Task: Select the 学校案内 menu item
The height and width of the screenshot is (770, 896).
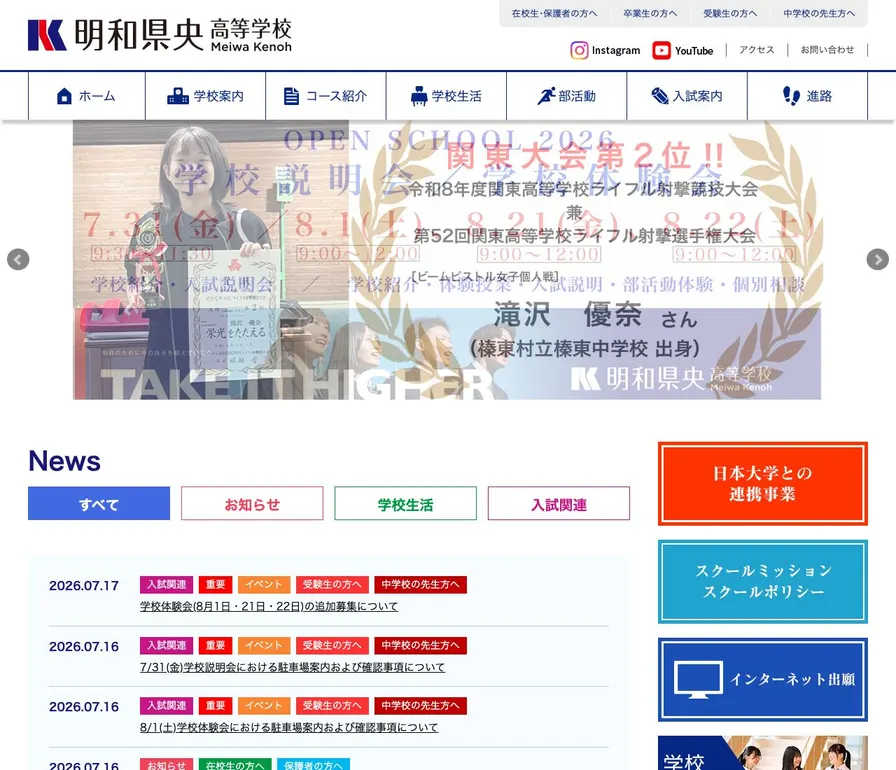Action: (206, 96)
